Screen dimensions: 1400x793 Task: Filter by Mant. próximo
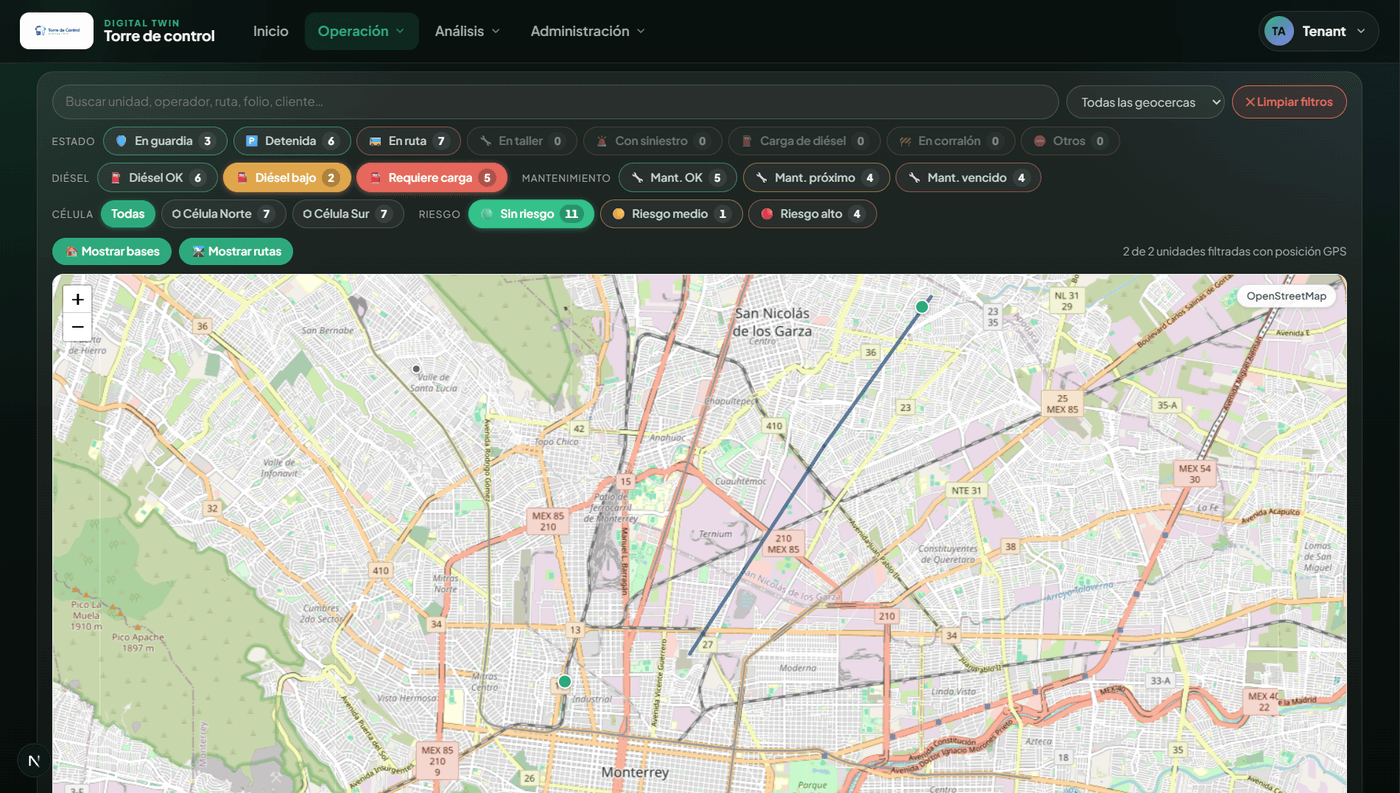[816, 178]
